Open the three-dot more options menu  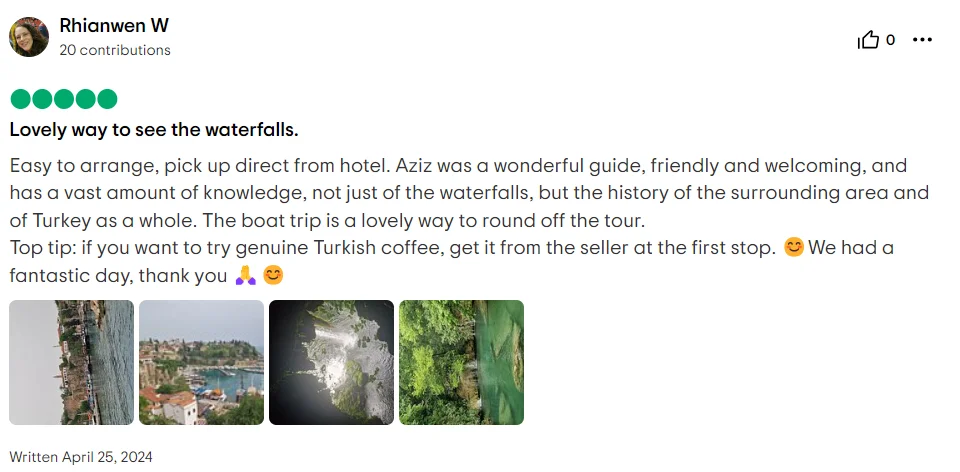pos(922,40)
